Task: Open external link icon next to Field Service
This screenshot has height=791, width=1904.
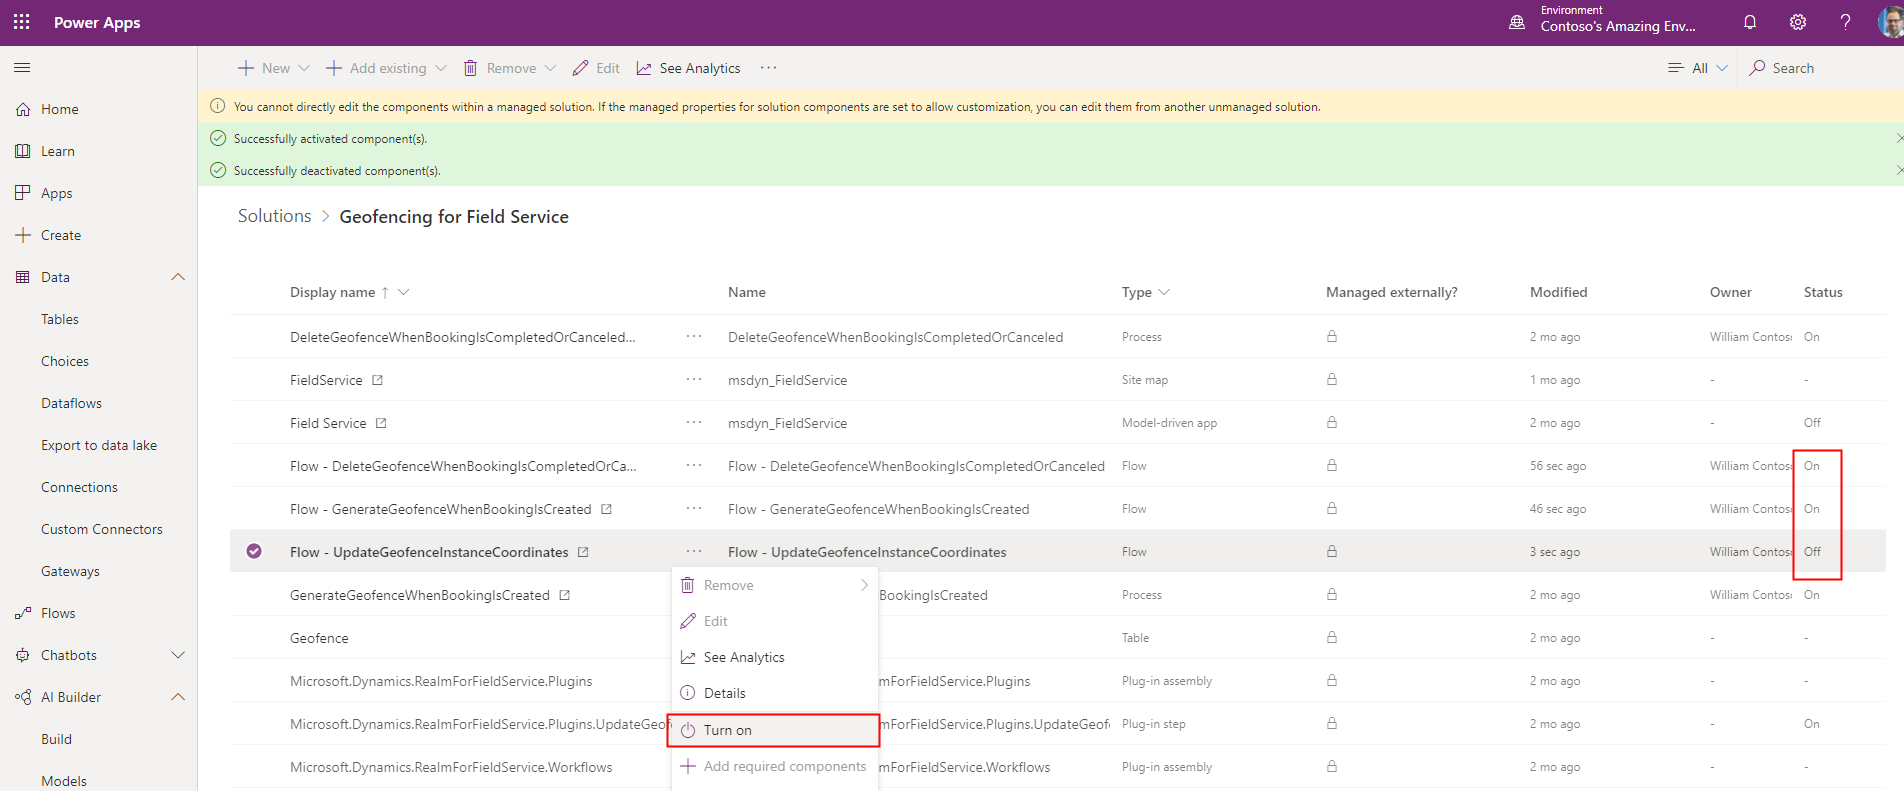Action: [x=381, y=423]
